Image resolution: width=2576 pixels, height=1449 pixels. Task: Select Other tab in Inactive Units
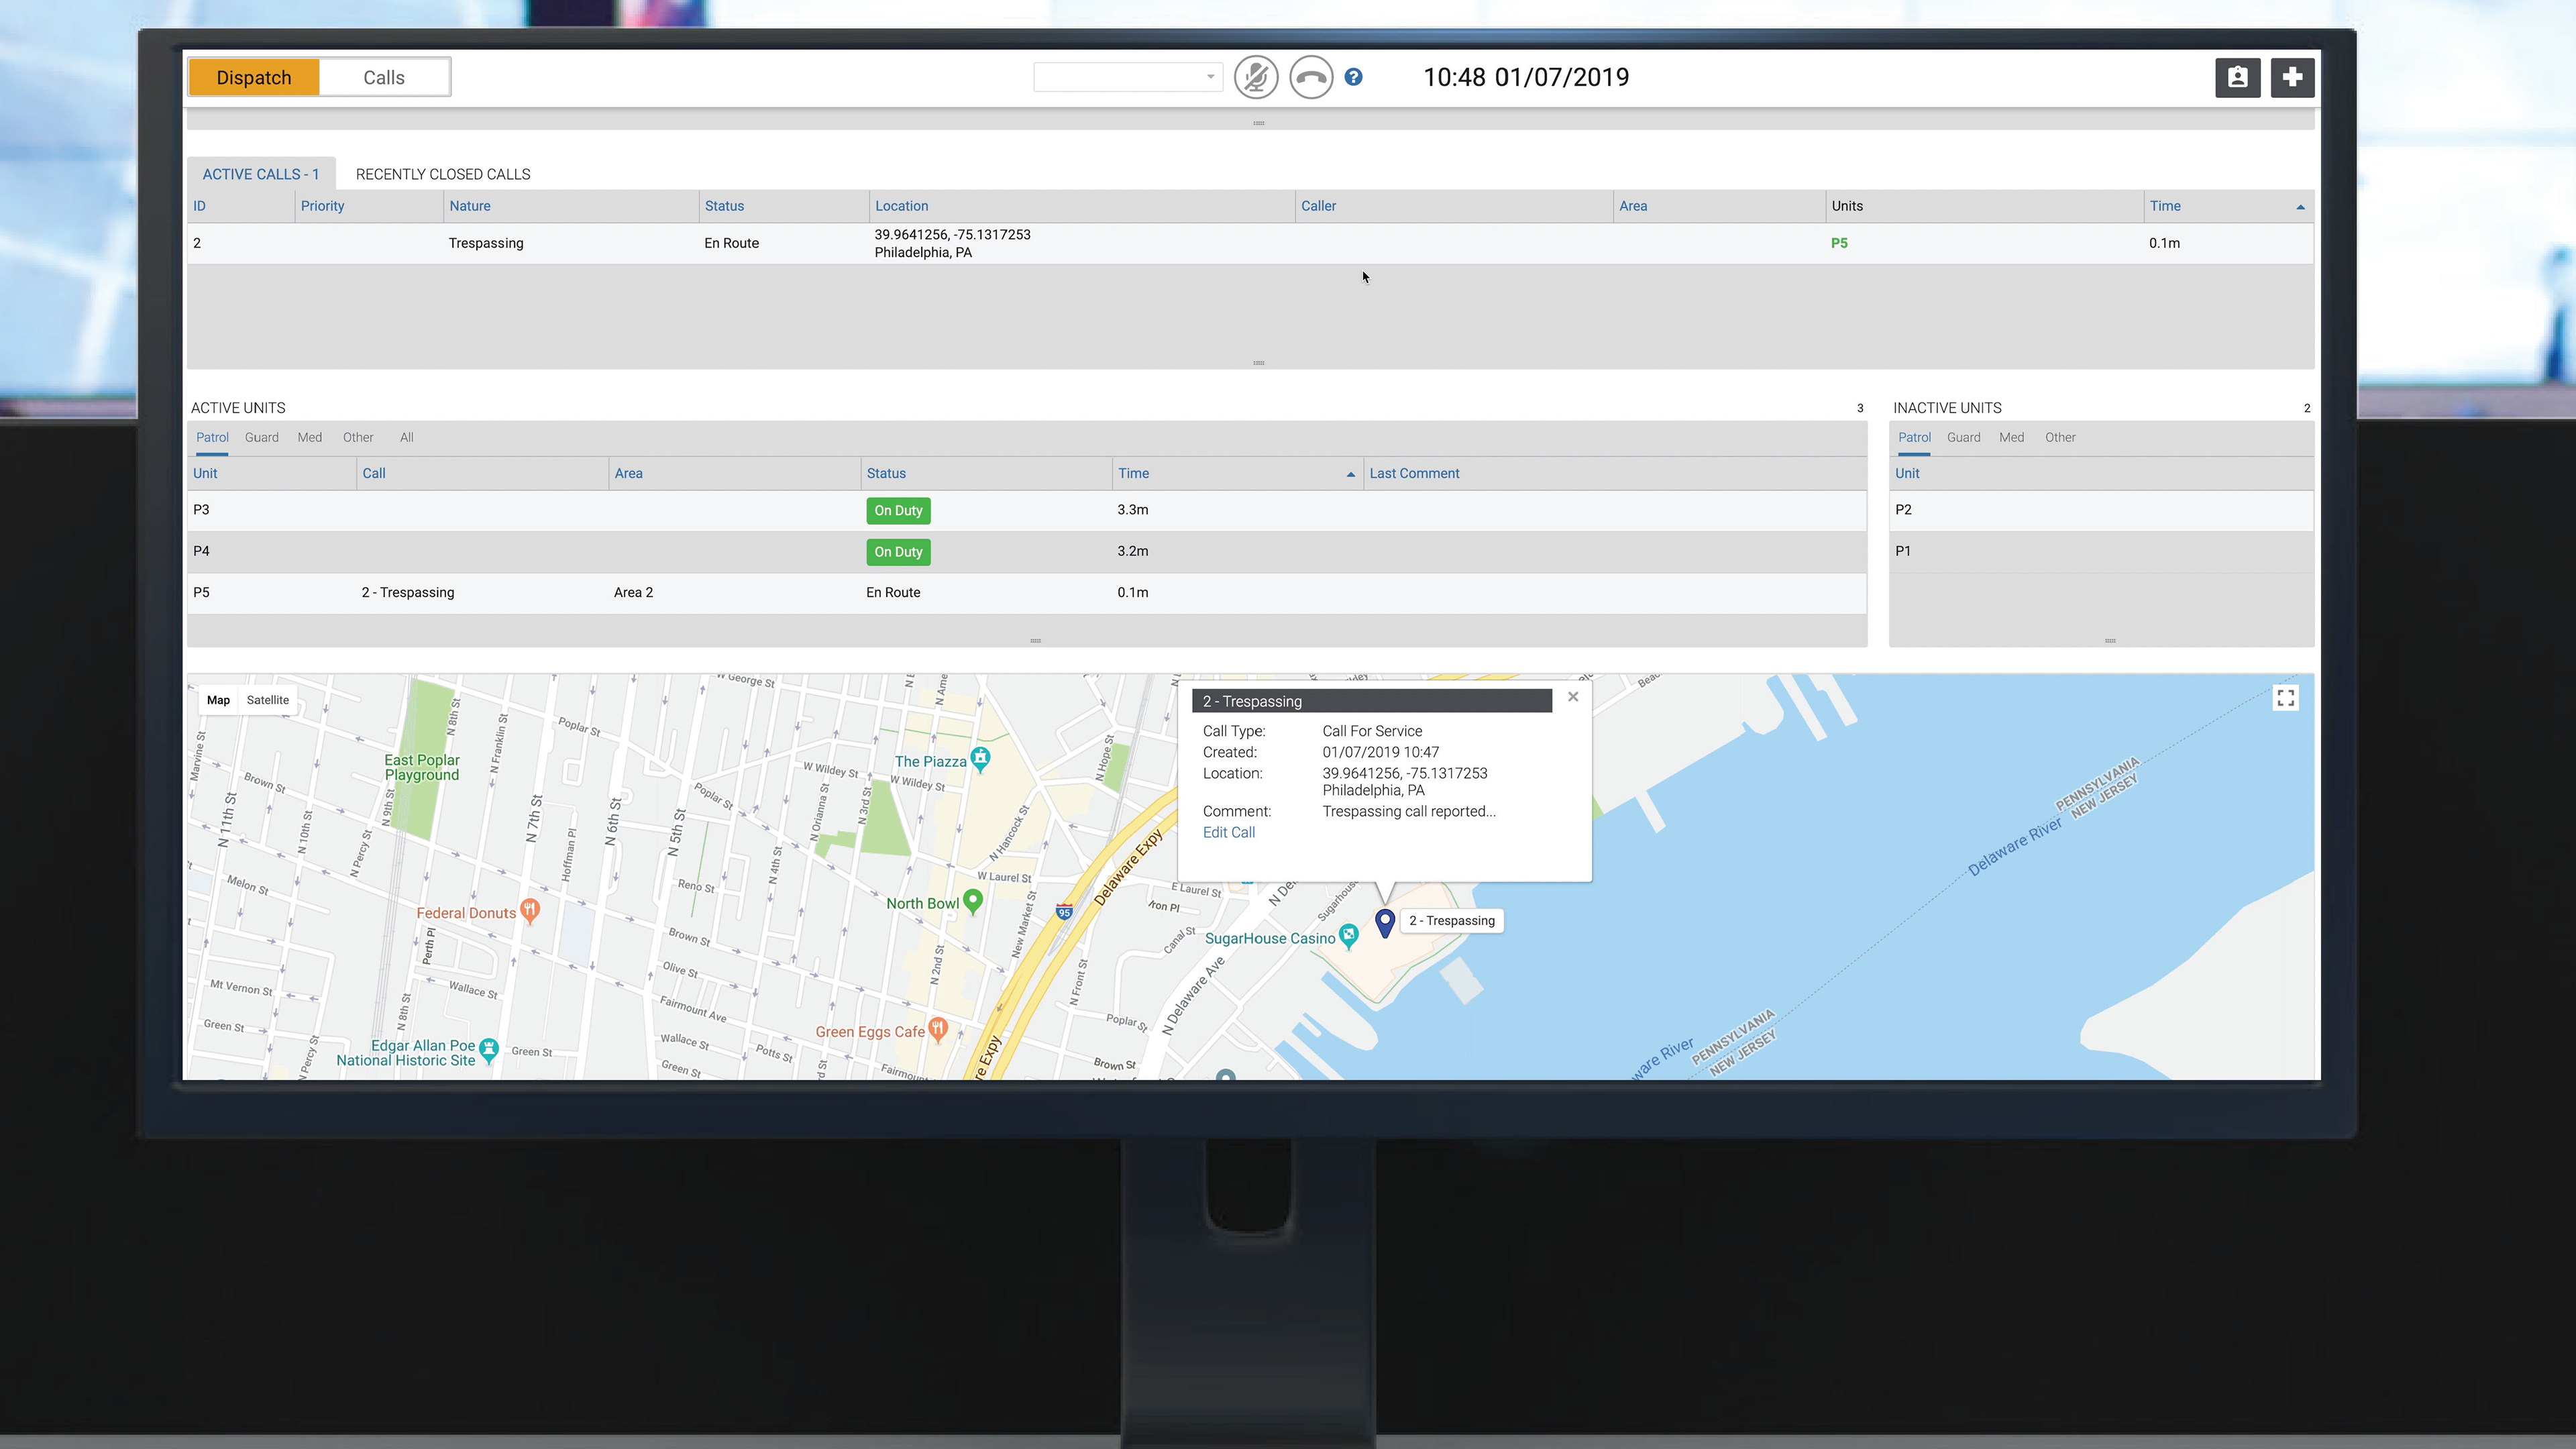[2060, 437]
